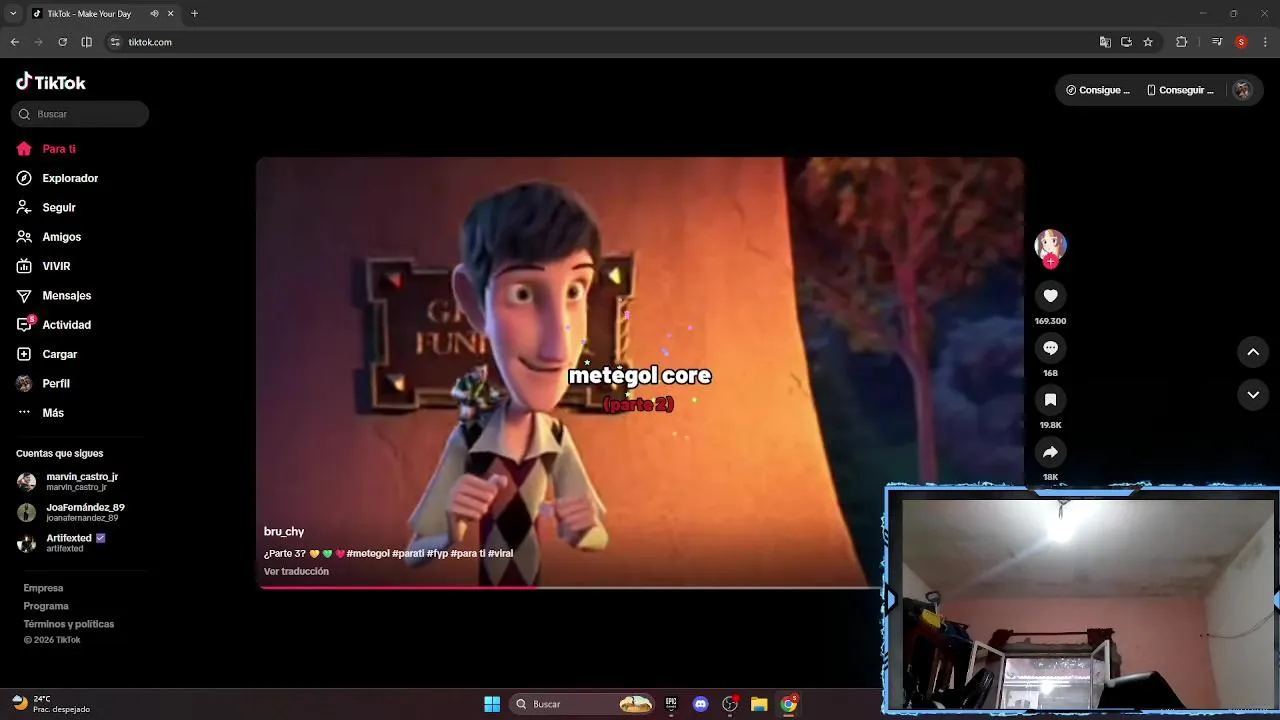Open the Para ti home feed
The image size is (1280, 720).
click(x=46, y=149)
